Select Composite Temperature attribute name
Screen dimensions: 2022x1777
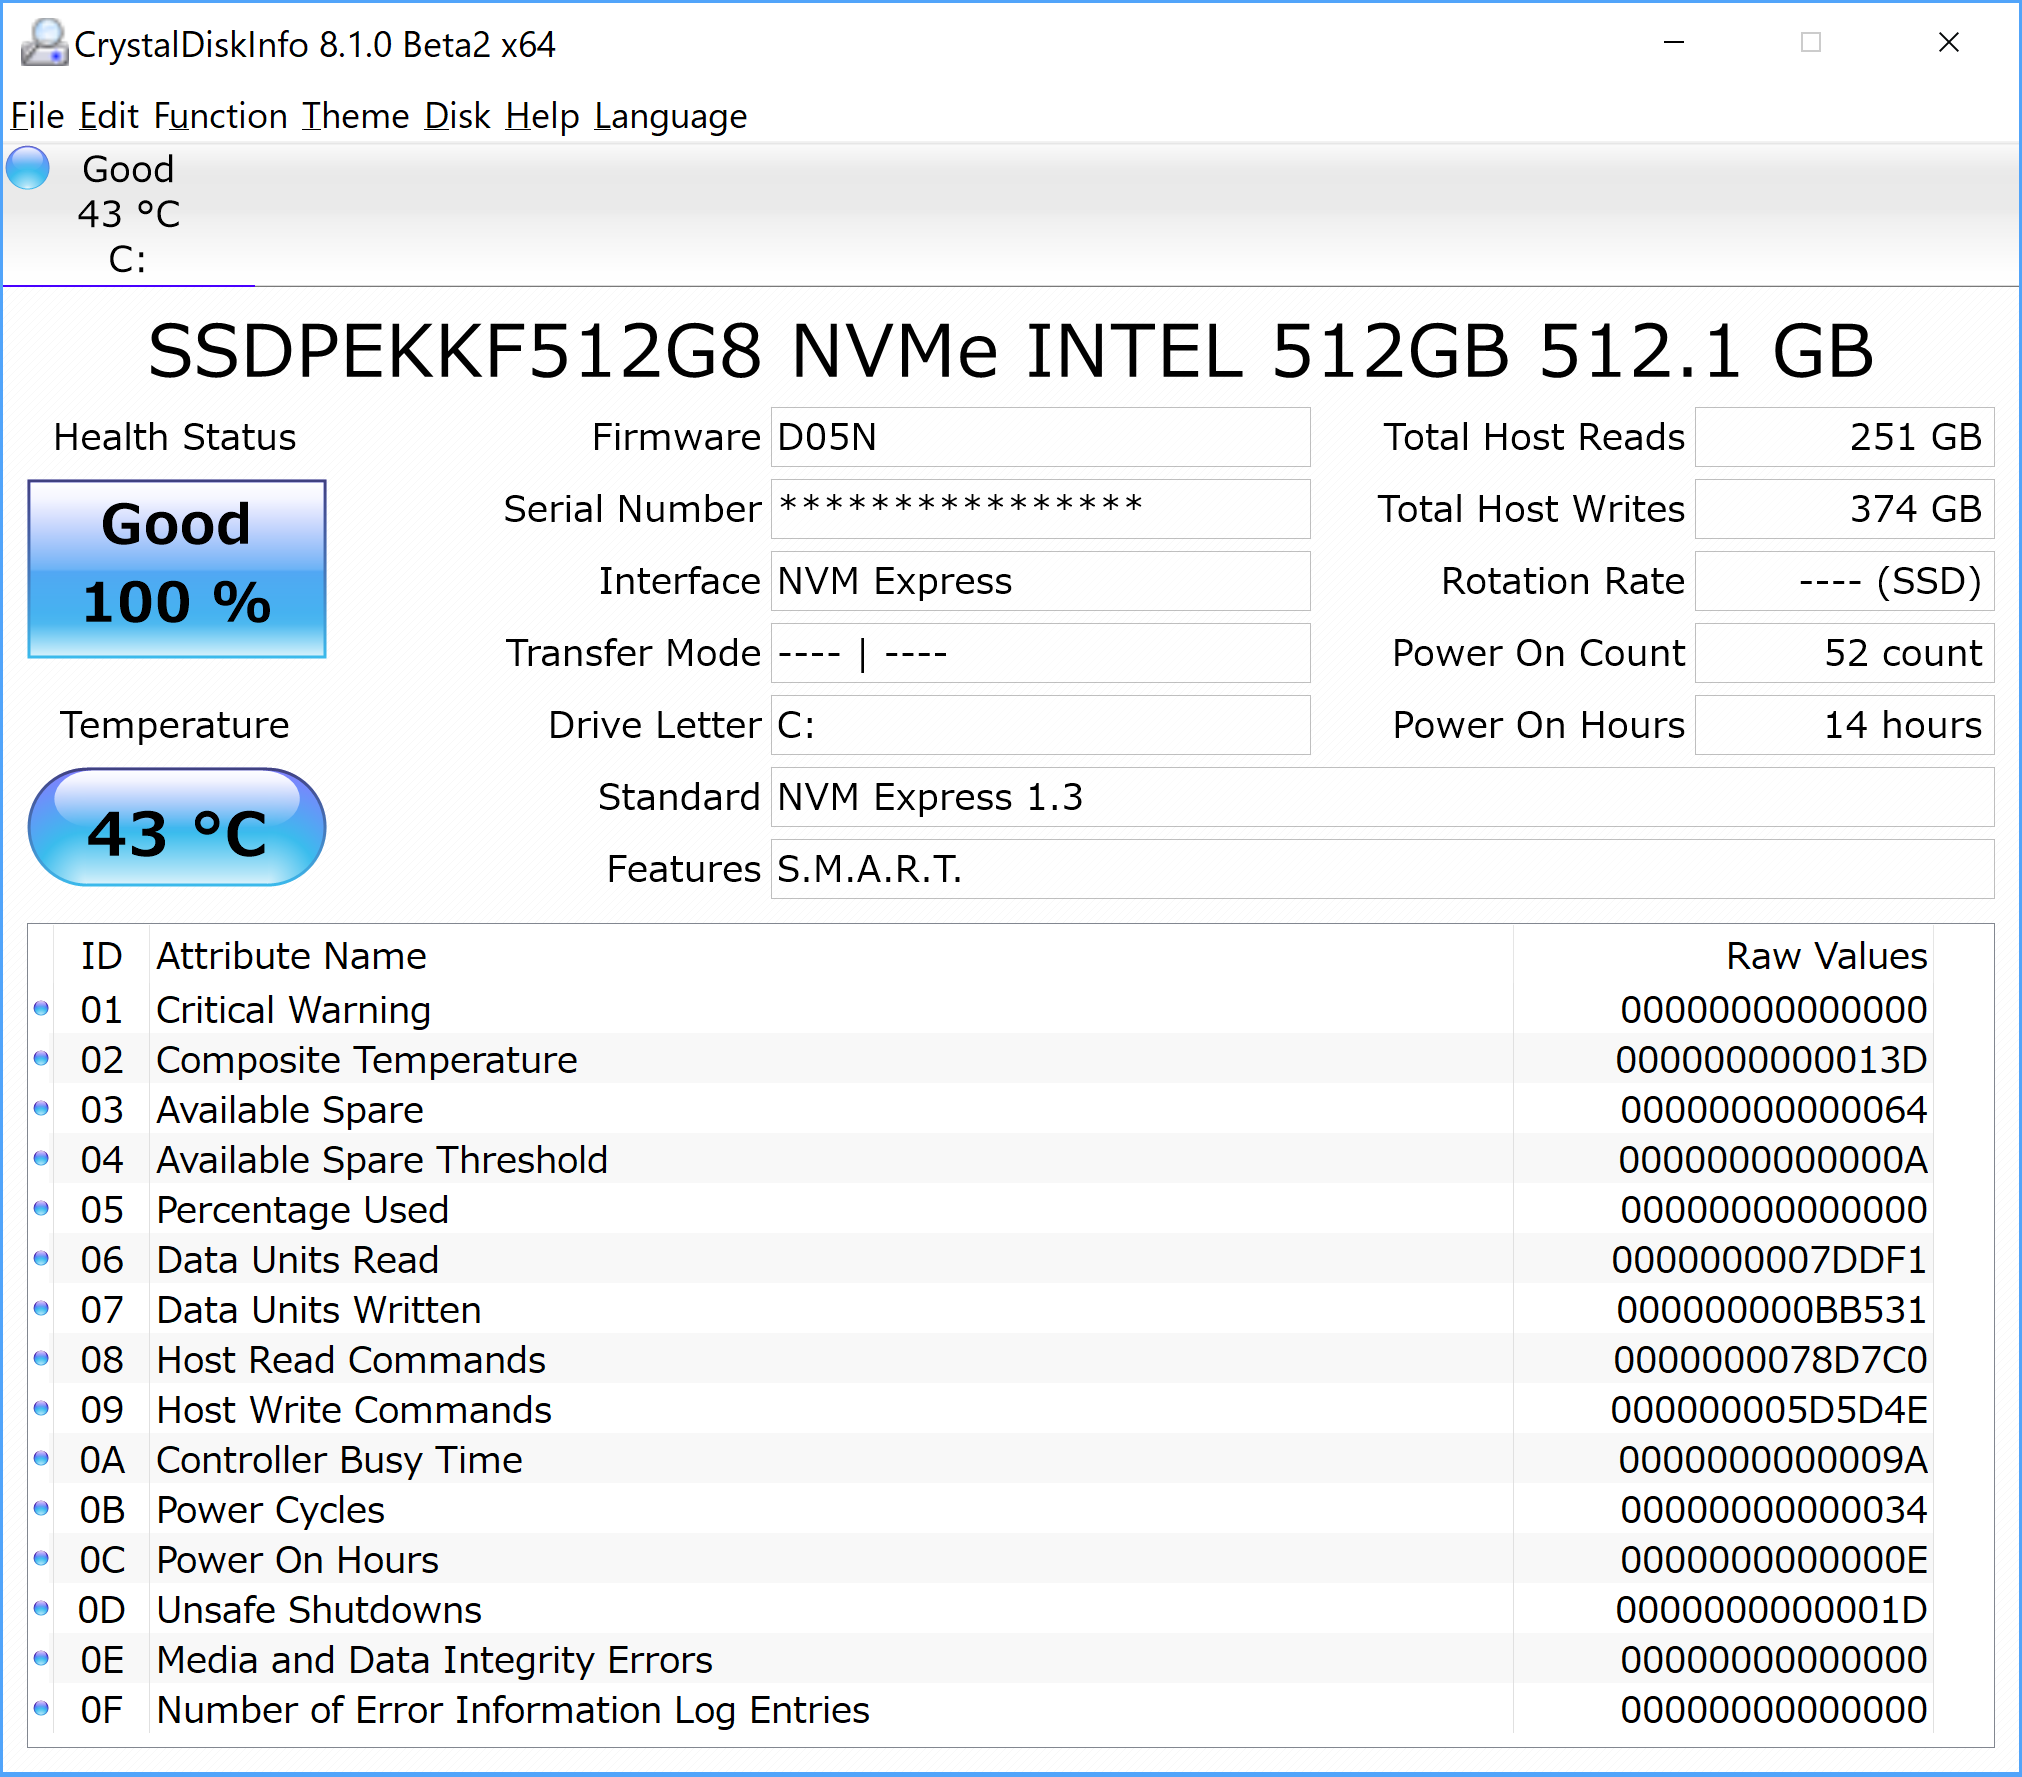tap(366, 1060)
